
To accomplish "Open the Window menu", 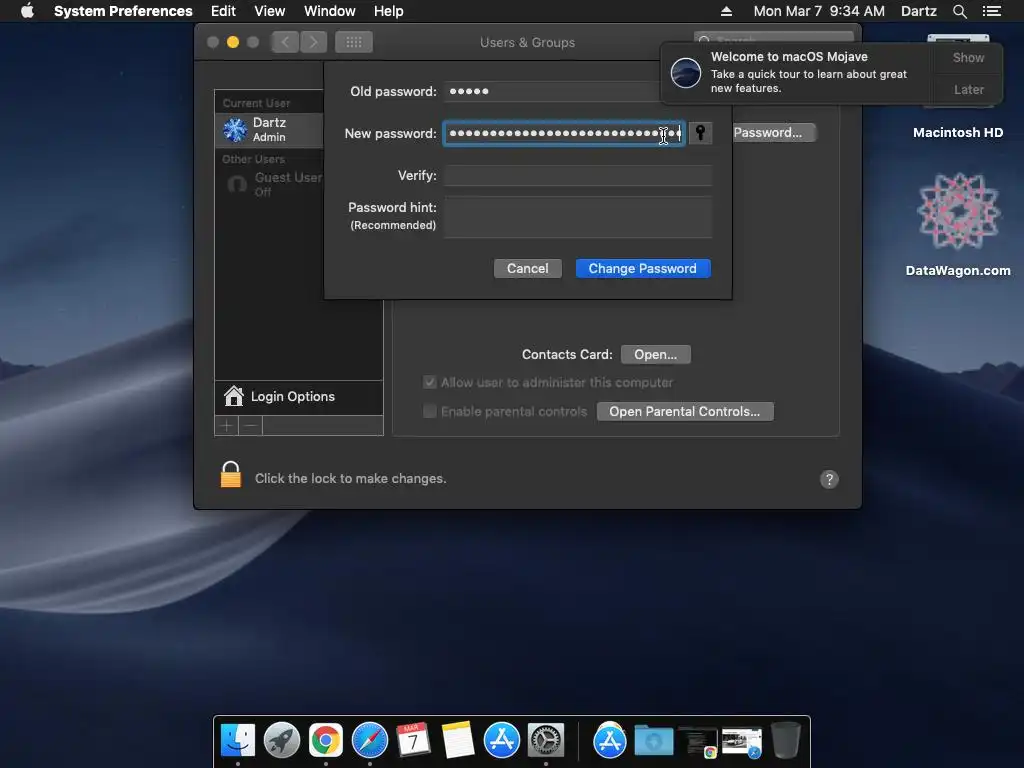I will (330, 11).
